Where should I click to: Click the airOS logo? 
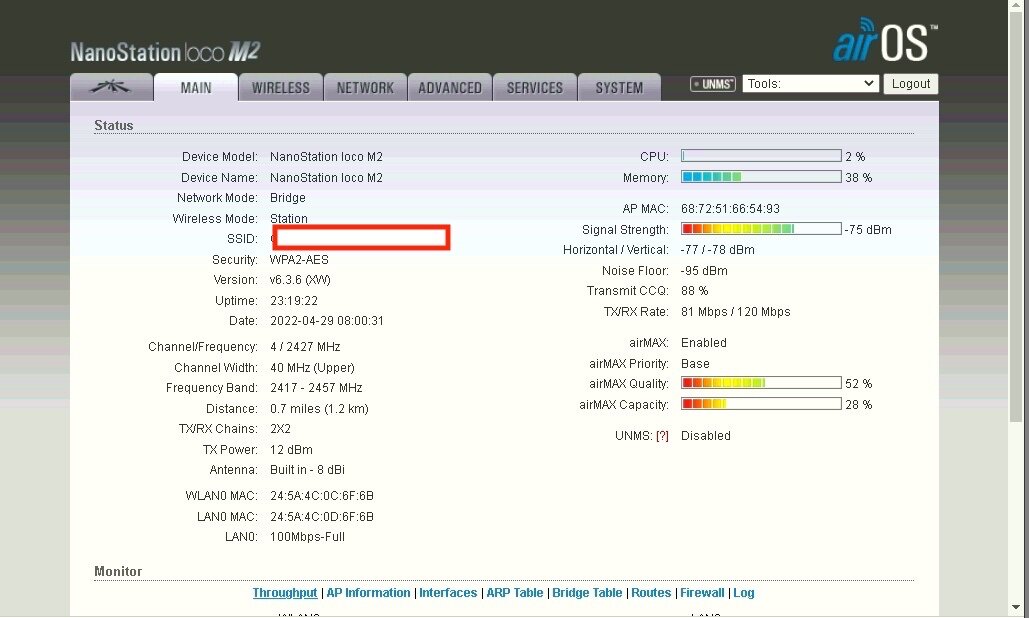point(885,40)
